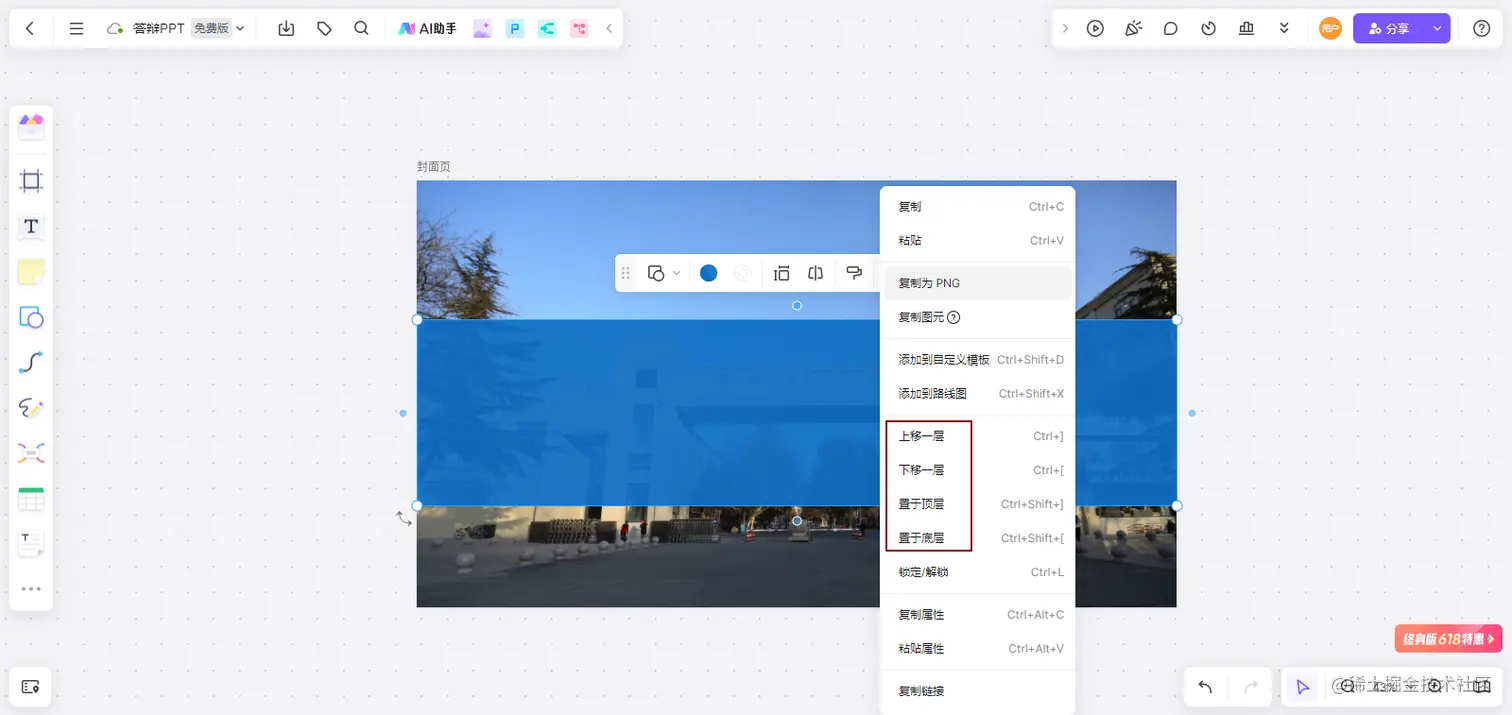The width and height of the screenshot is (1512, 715).
Task: Click the 免费版 badge
Action: coord(211,29)
